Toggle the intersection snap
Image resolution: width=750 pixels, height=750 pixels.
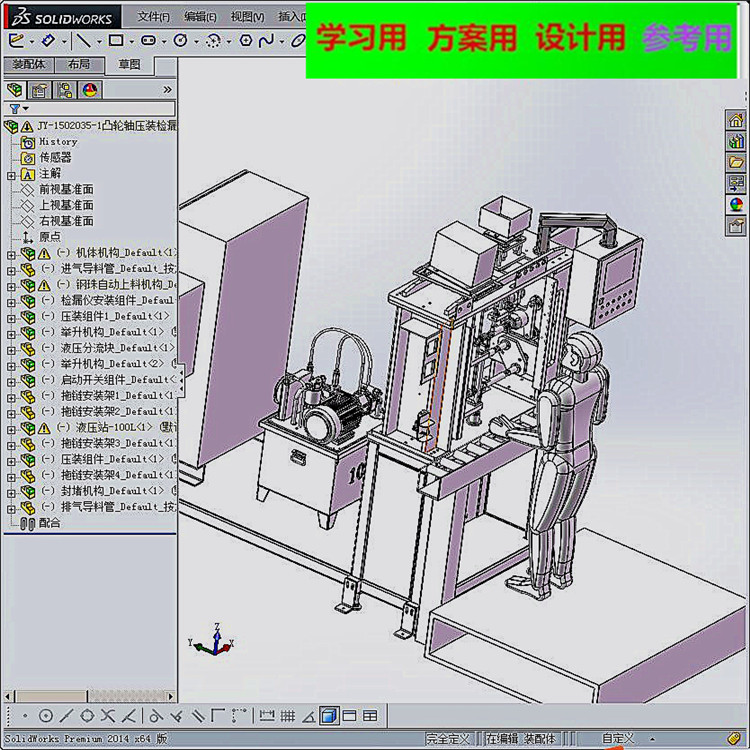108,716
